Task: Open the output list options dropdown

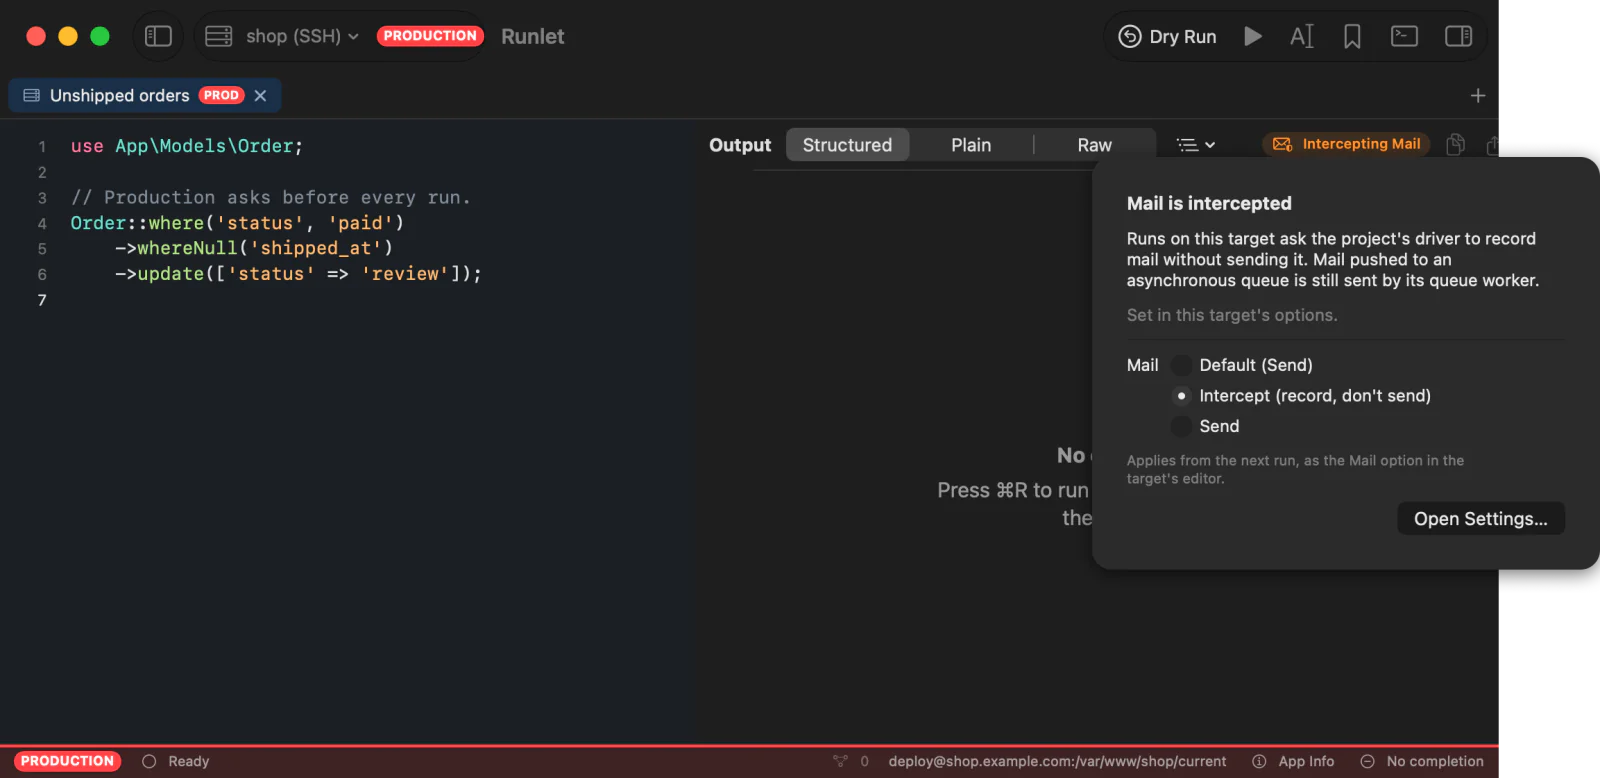Action: pyautogui.click(x=1196, y=145)
